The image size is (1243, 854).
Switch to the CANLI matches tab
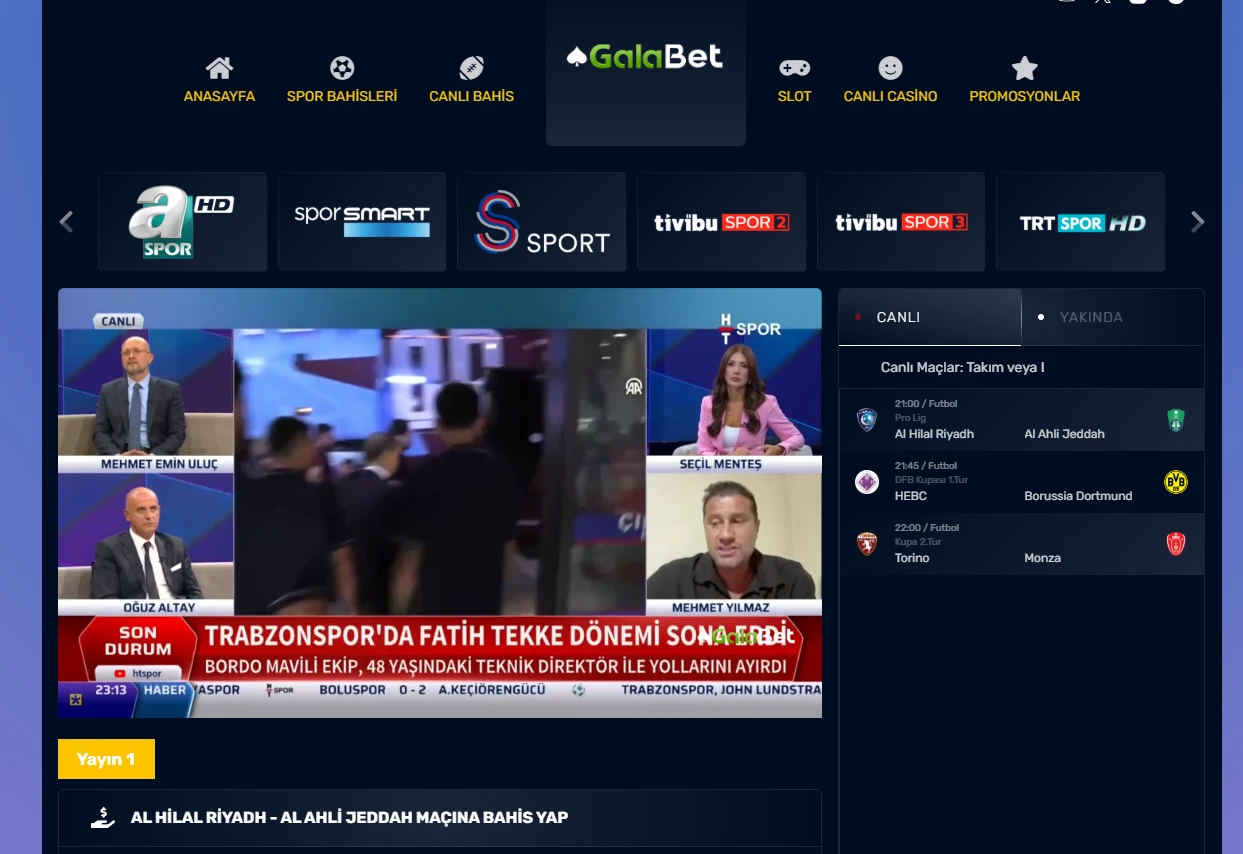click(x=930, y=317)
